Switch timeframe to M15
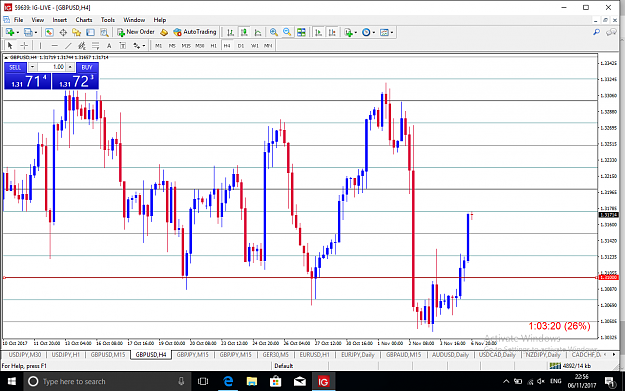625x391 pixels. 186,45
